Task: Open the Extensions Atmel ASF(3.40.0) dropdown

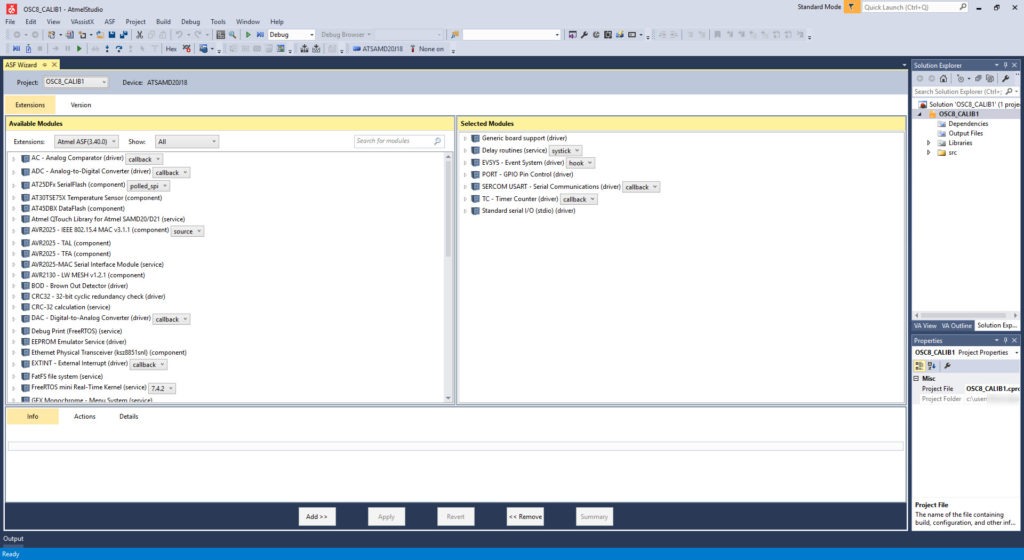Action: (86, 142)
